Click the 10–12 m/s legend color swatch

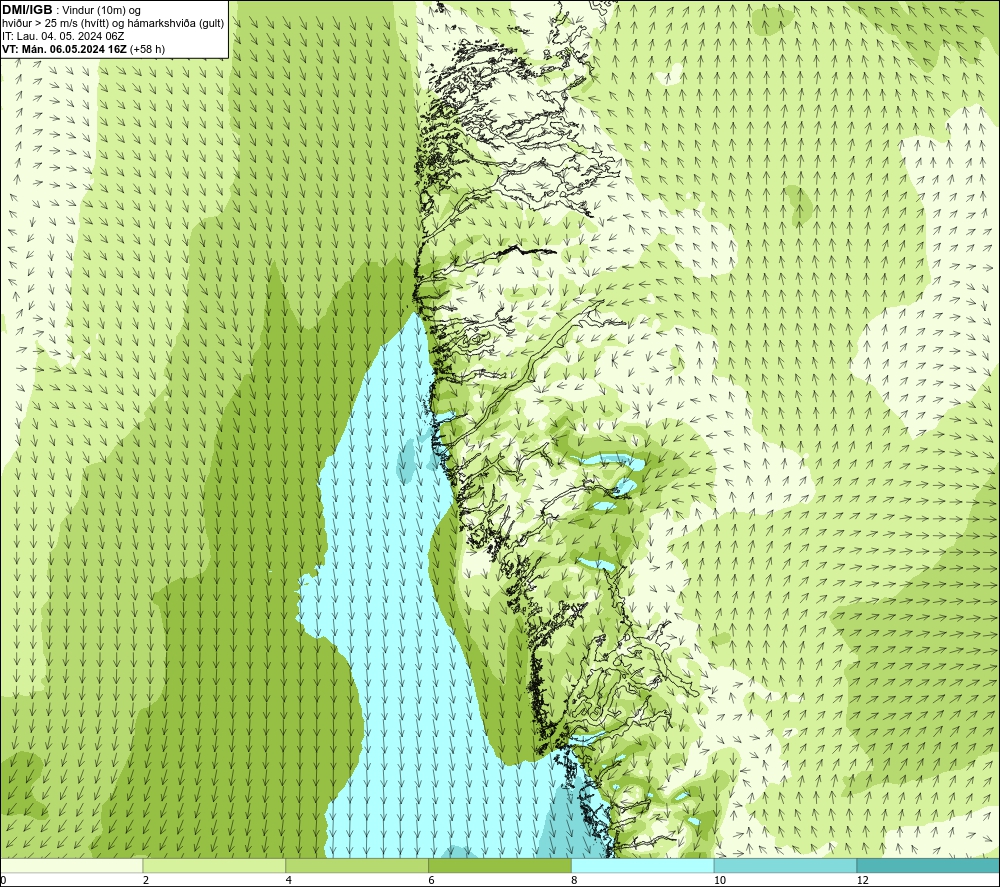(786, 866)
